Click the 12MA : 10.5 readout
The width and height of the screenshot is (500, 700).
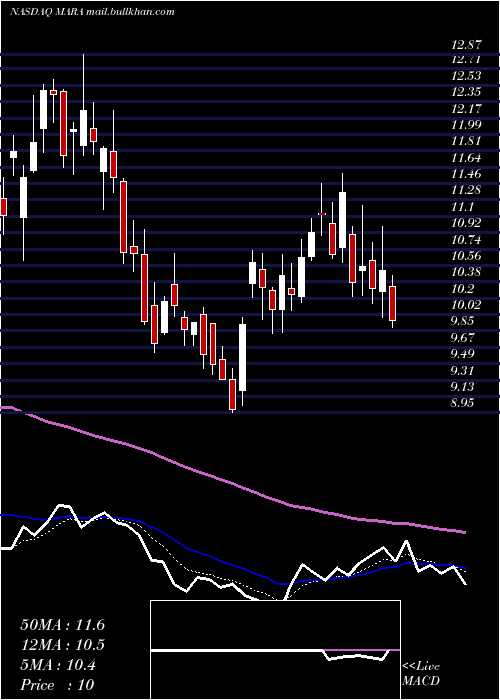point(62,645)
